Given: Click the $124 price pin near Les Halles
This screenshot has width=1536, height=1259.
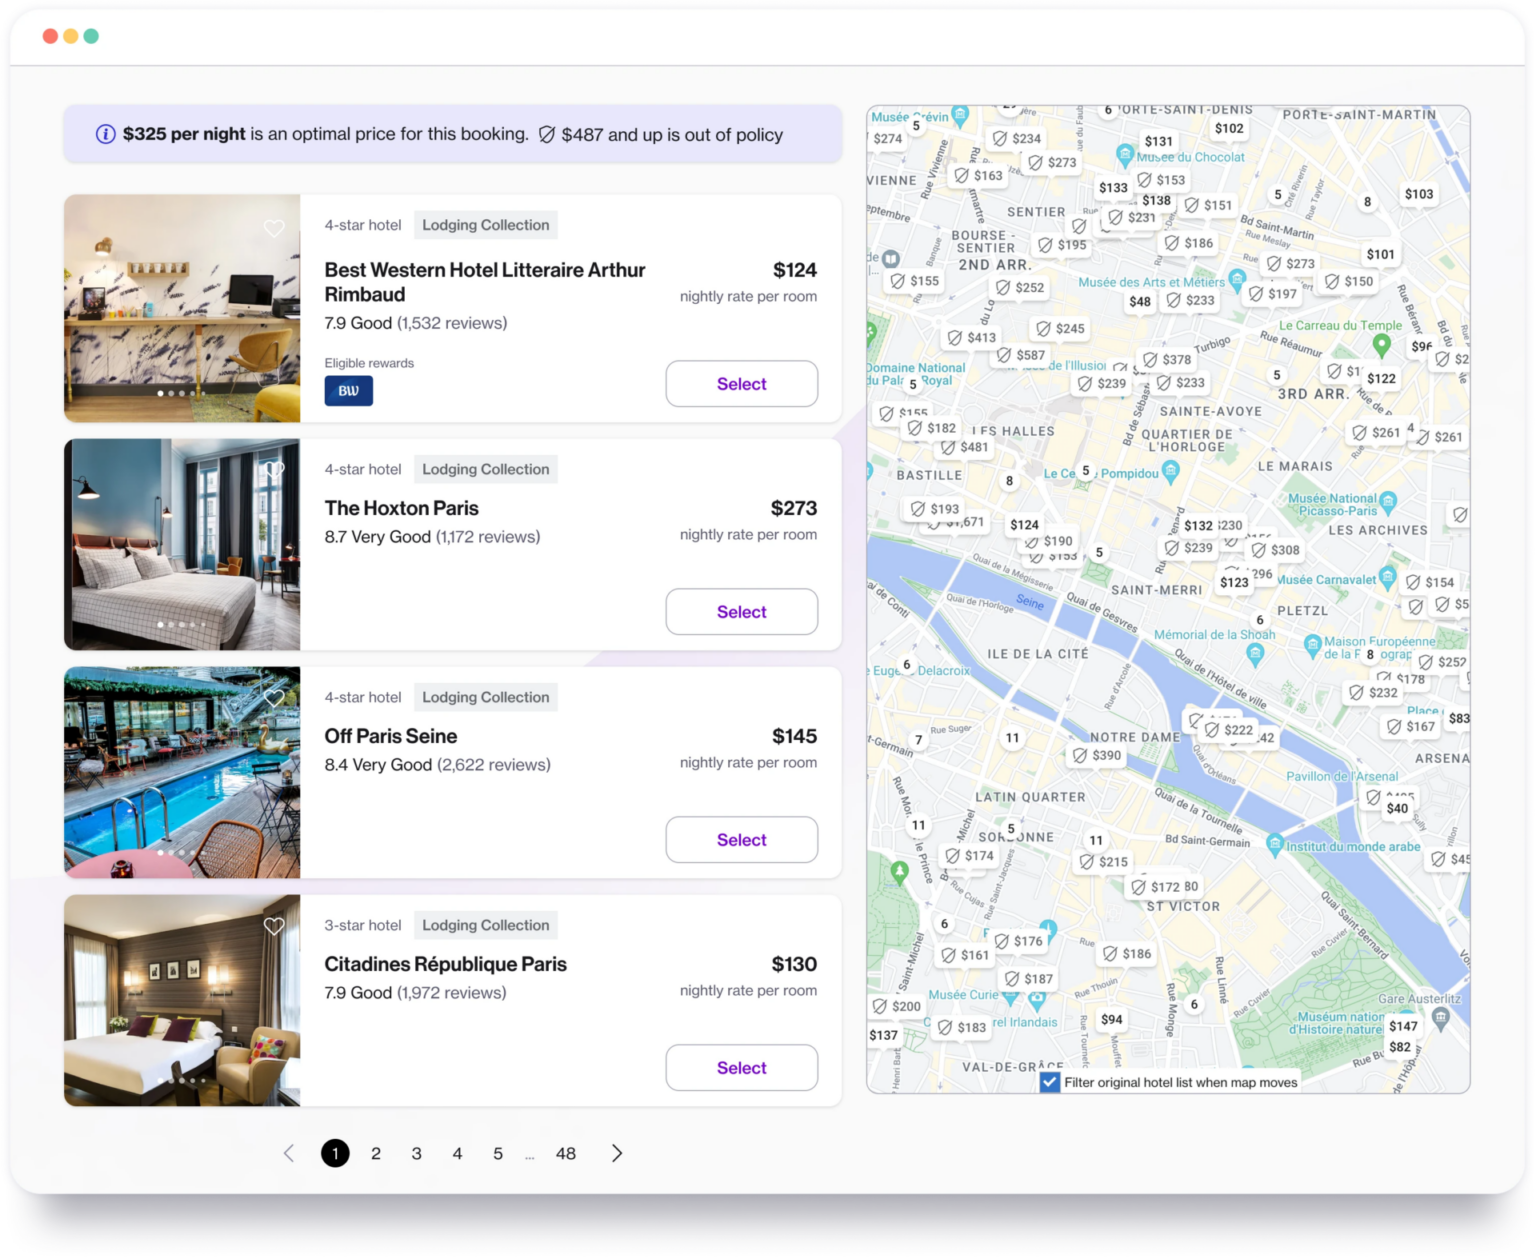Looking at the screenshot, I should [1025, 524].
